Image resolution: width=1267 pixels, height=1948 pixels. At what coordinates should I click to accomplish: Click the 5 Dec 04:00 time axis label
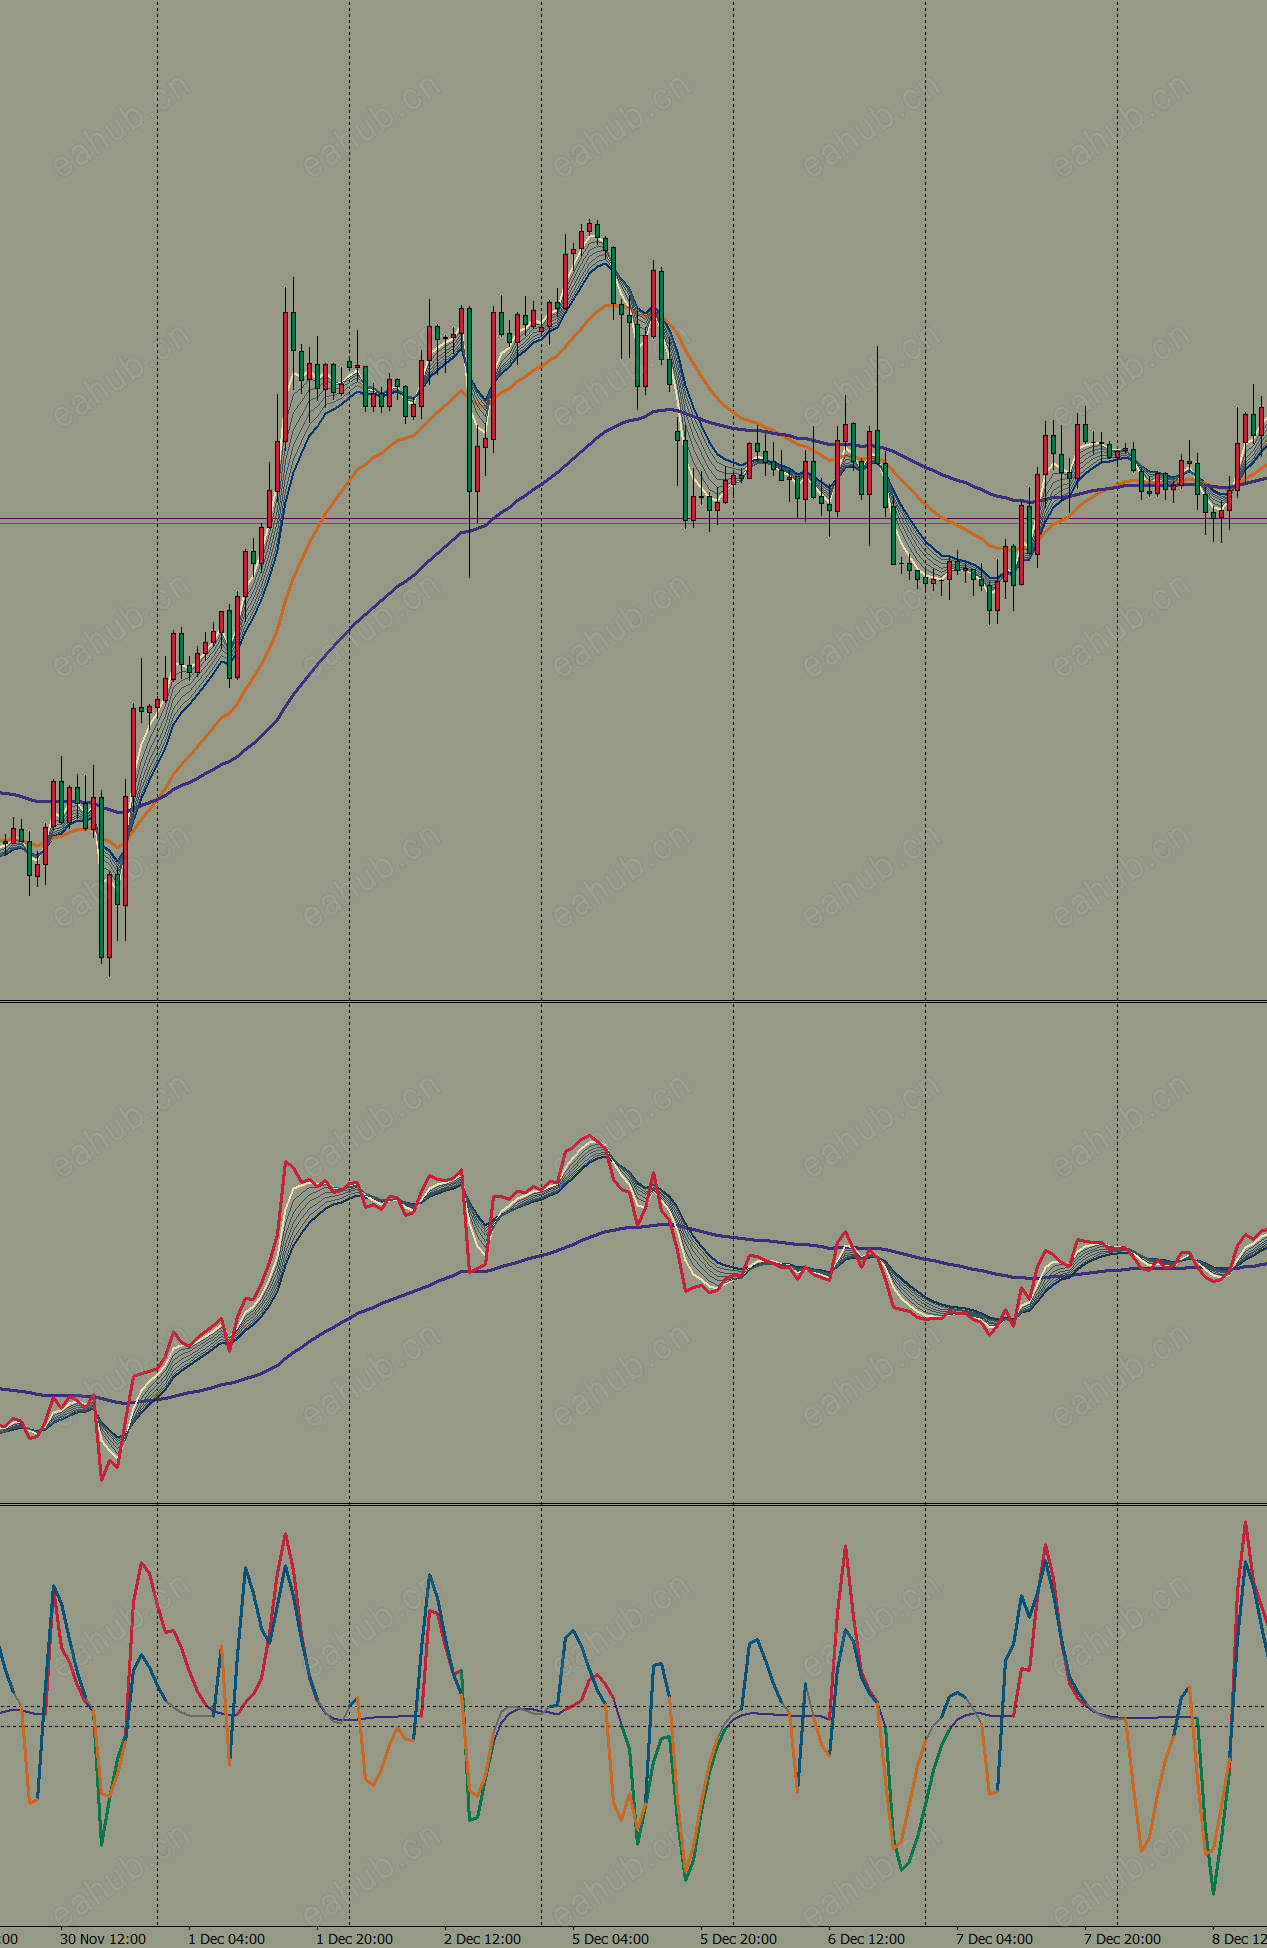pyautogui.click(x=611, y=1938)
